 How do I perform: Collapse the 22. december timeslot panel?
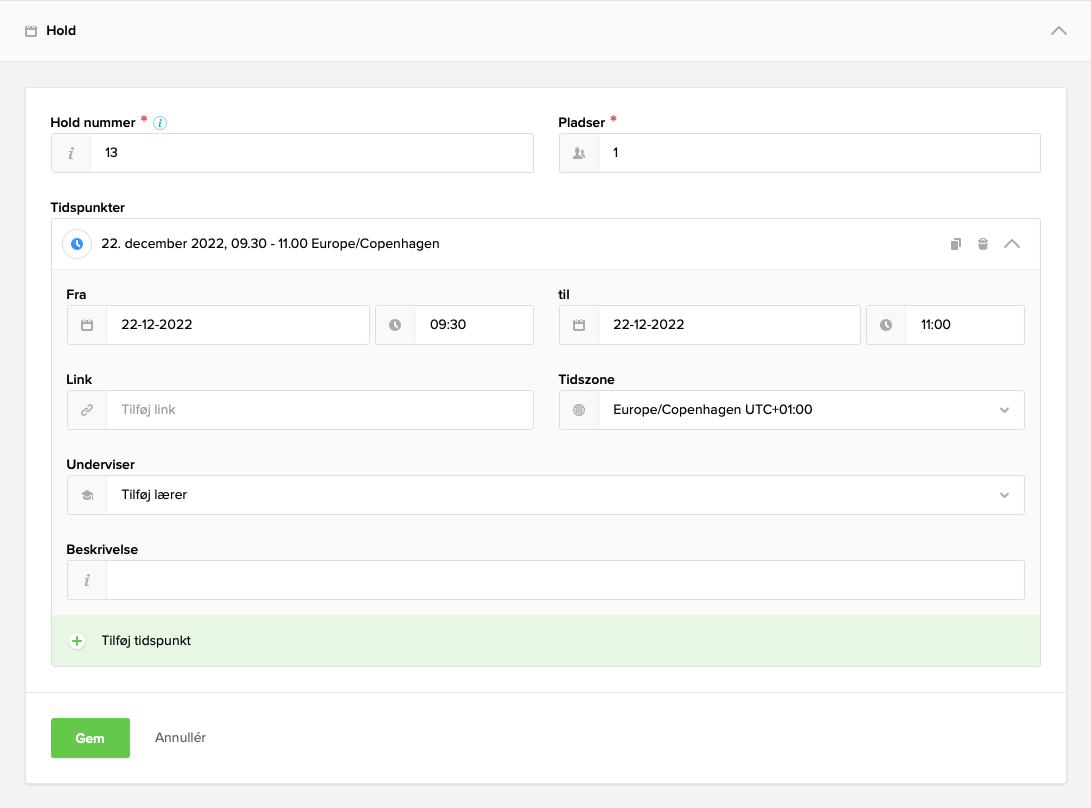point(1012,244)
